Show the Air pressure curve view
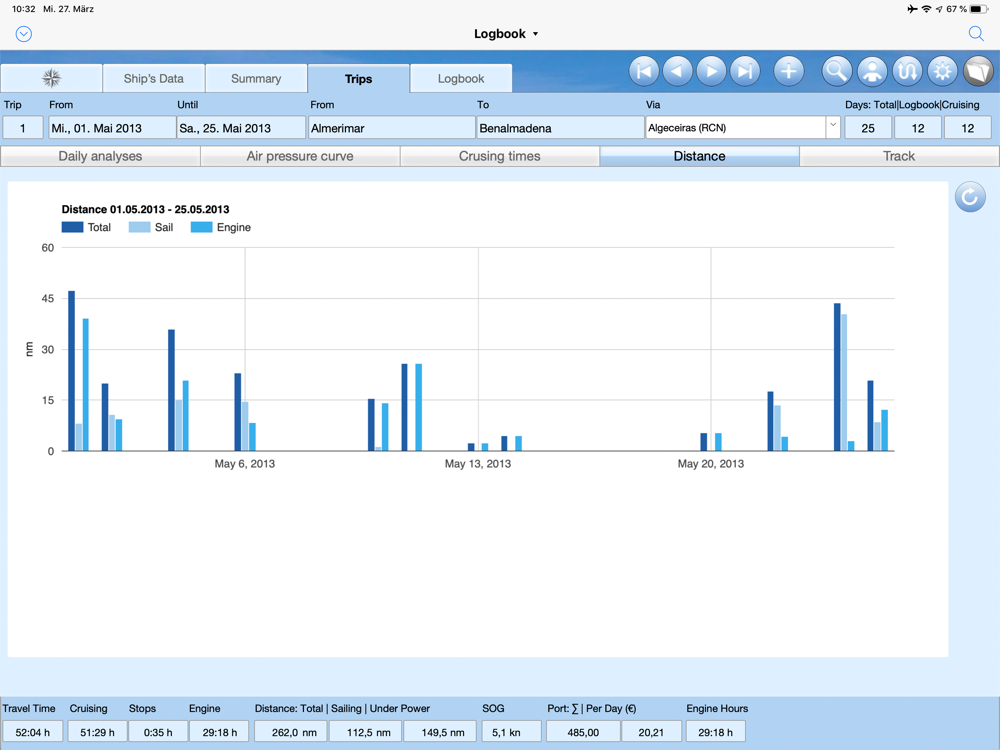Viewport: 1000px width, 750px height. [300, 156]
